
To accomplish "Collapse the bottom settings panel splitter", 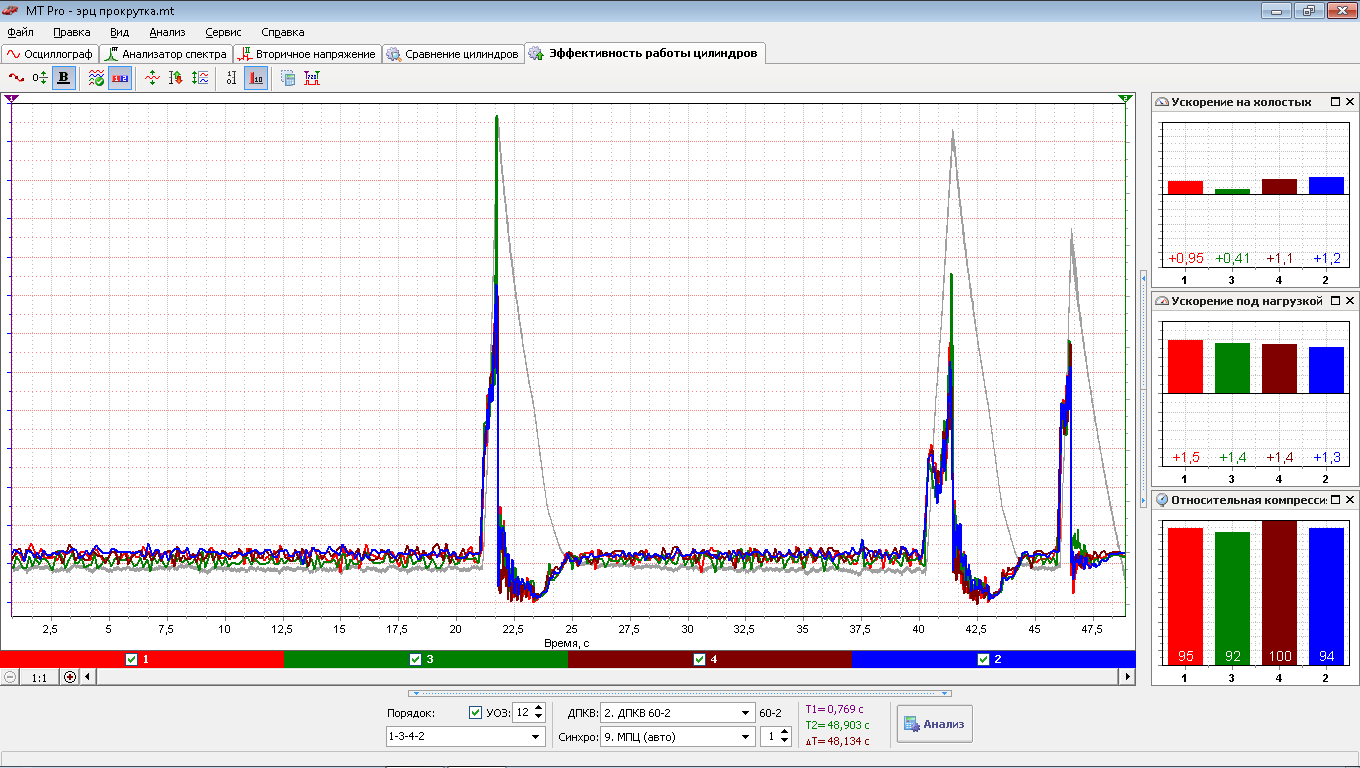I will pyautogui.click(x=680, y=692).
